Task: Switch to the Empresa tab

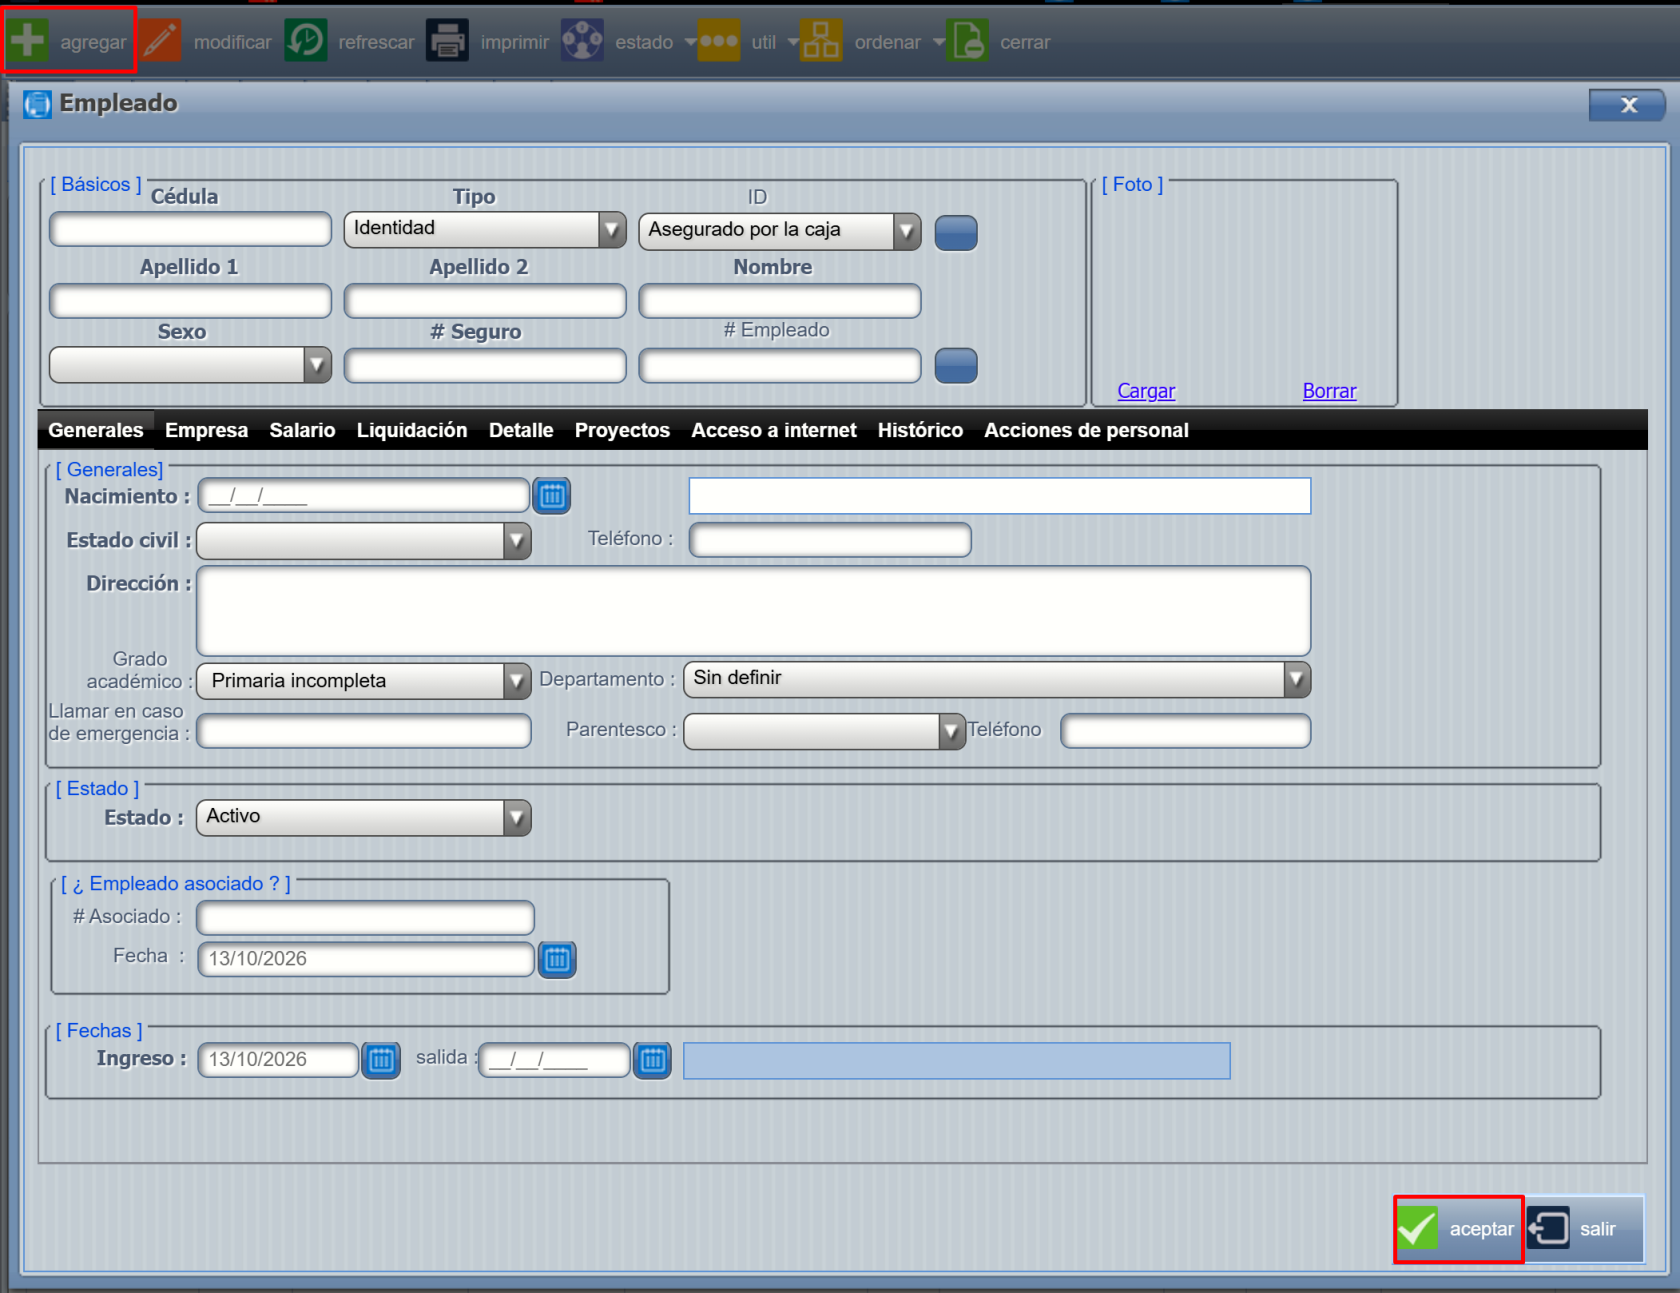Action: 206,430
